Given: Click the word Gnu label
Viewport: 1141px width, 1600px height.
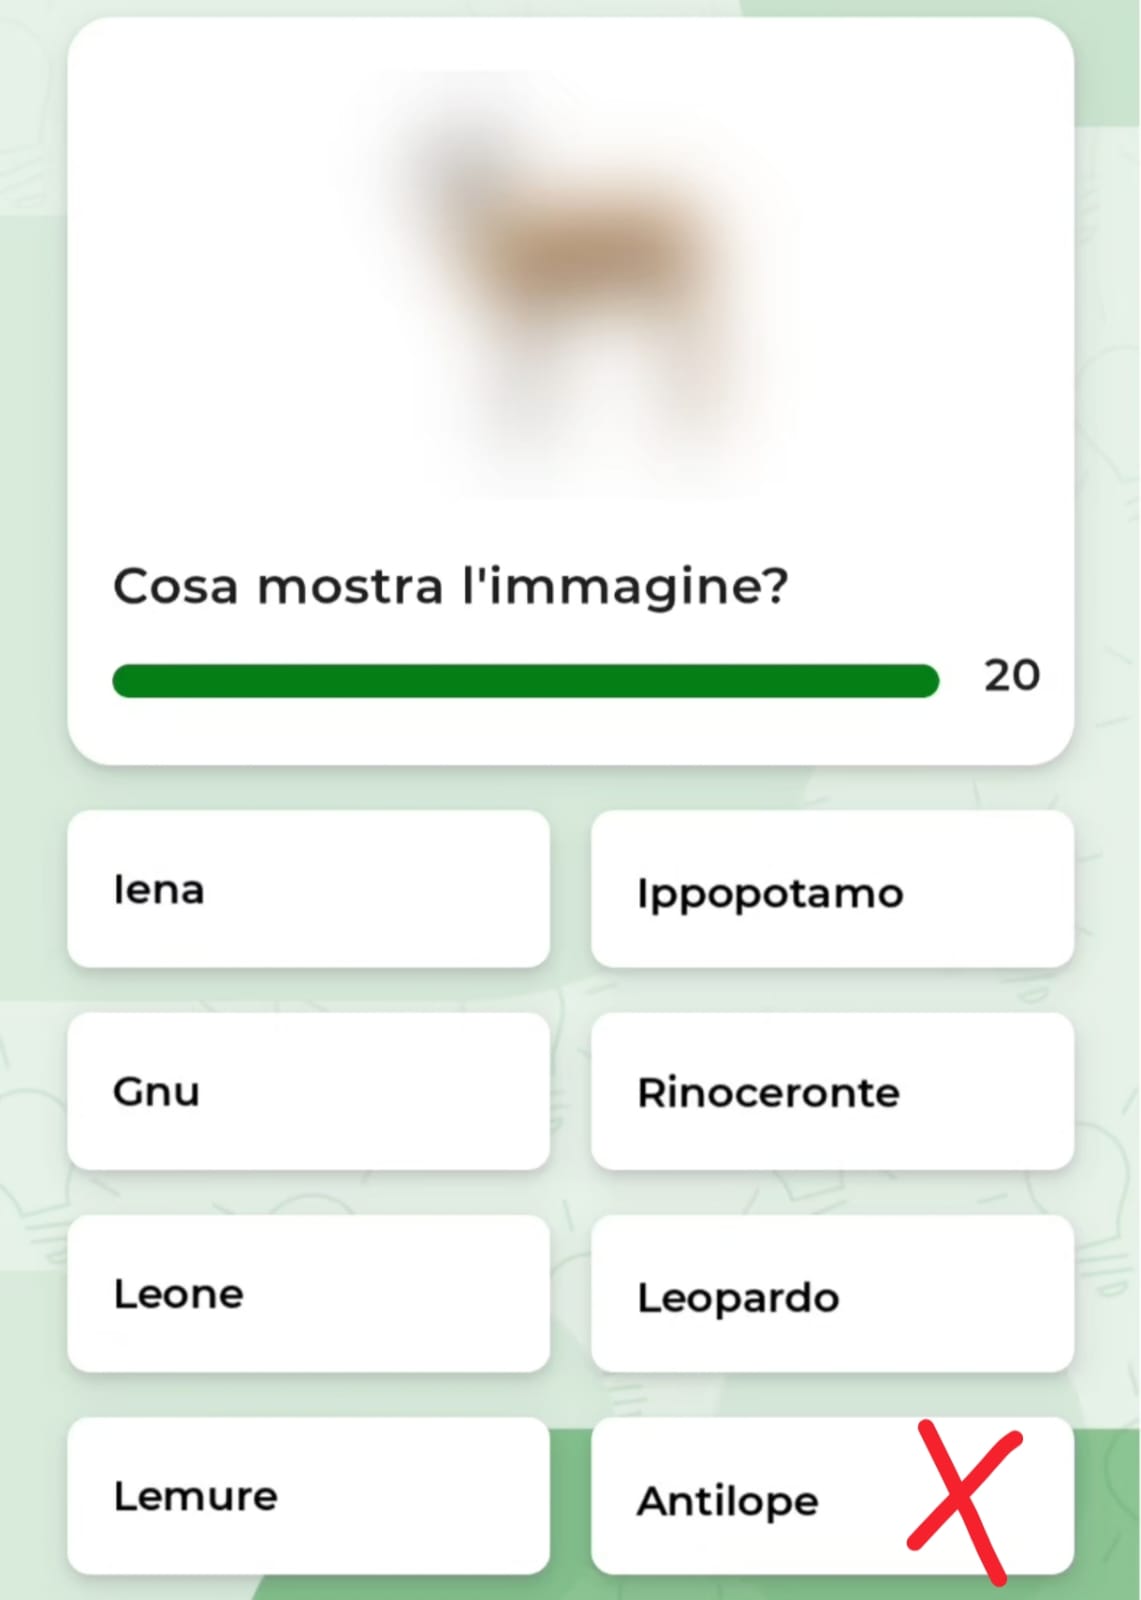Looking at the screenshot, I should [x=156, y=1092].
